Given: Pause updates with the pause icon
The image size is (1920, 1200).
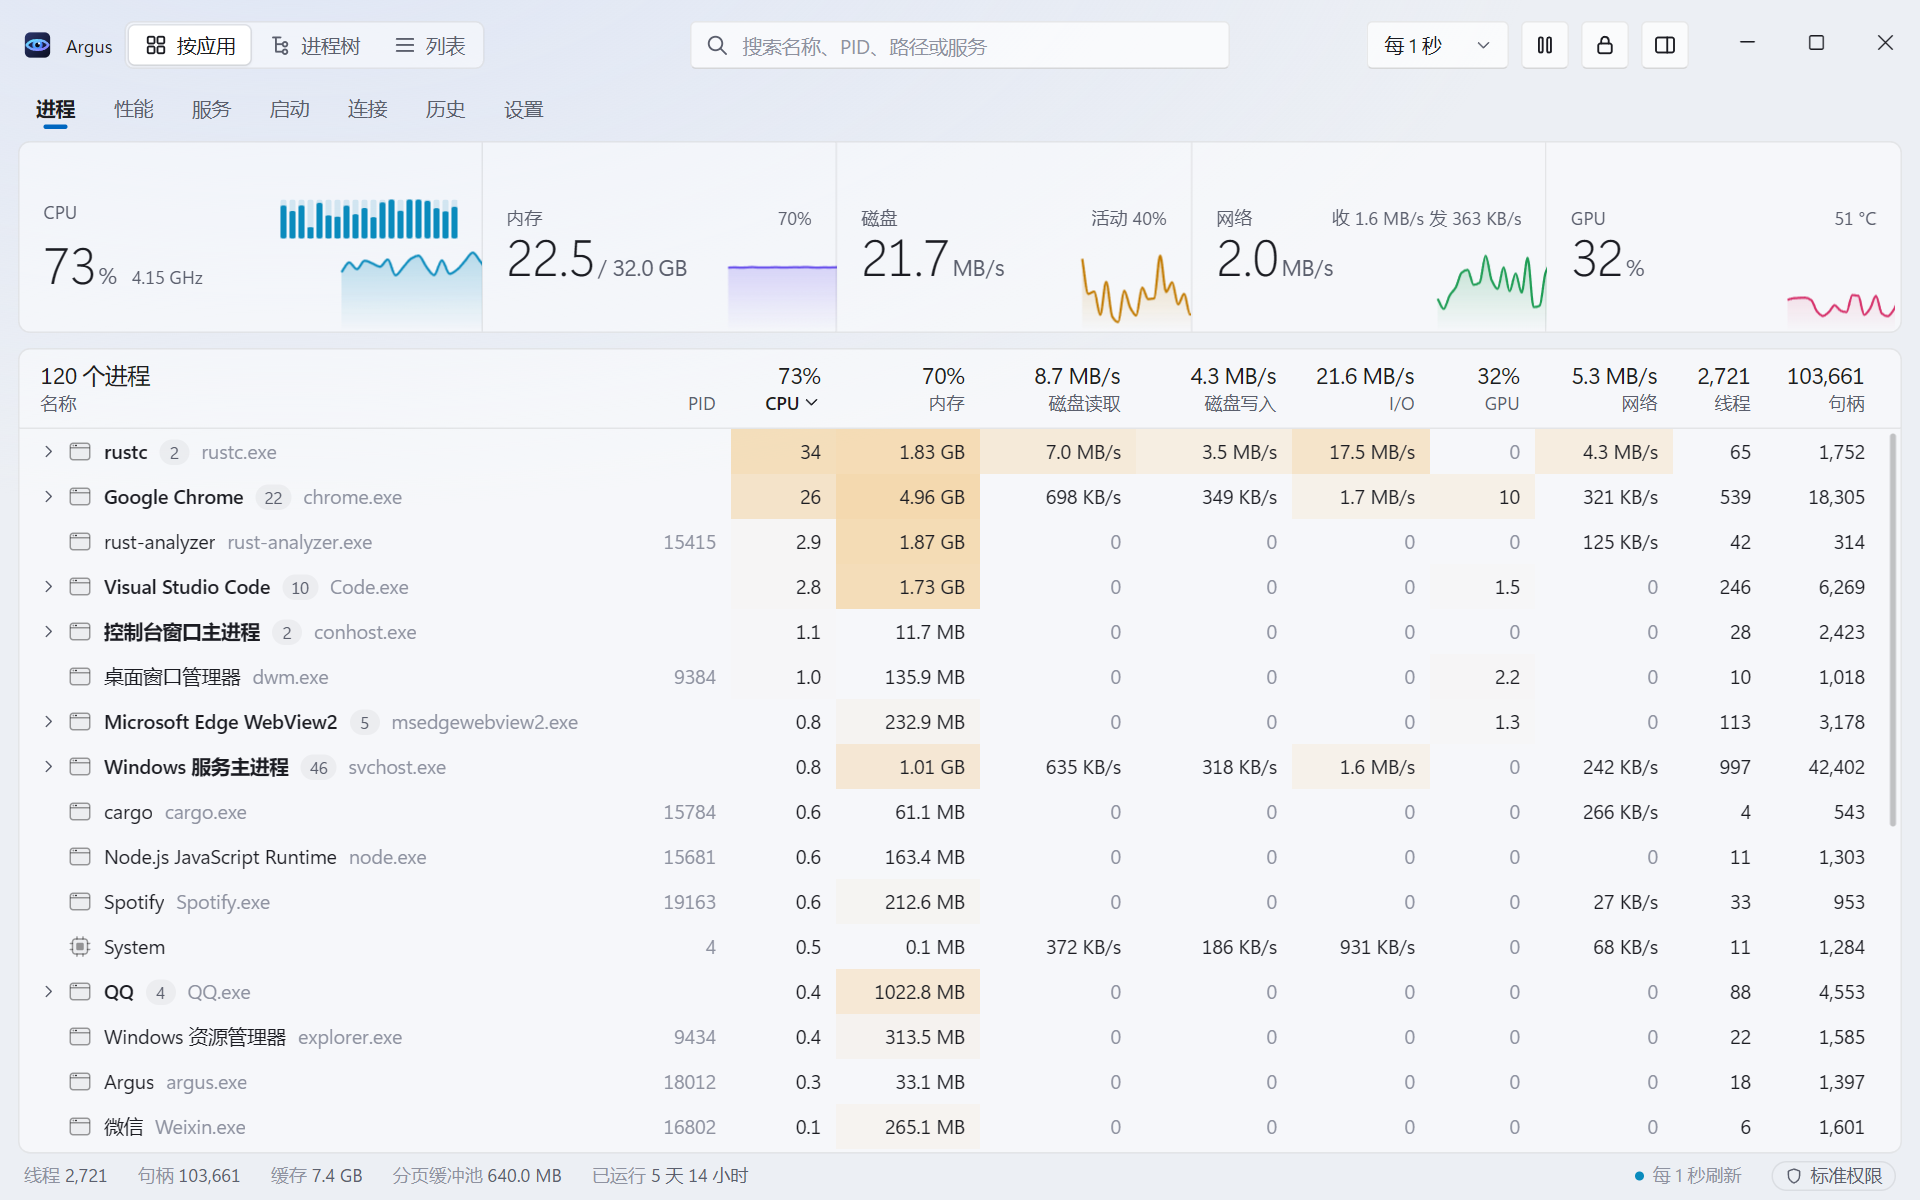Looking at the screenshot, I should coord(1545,45).
